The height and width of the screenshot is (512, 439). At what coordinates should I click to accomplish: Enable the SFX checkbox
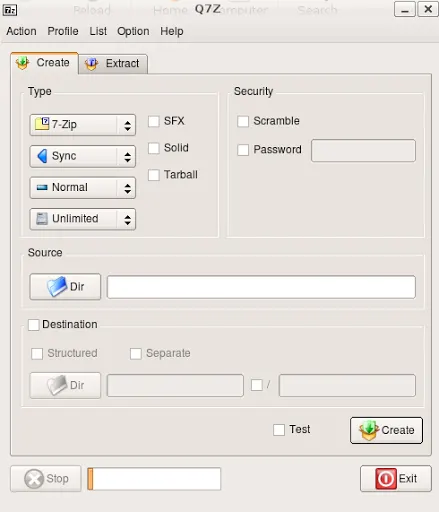(x=154, y=121)
